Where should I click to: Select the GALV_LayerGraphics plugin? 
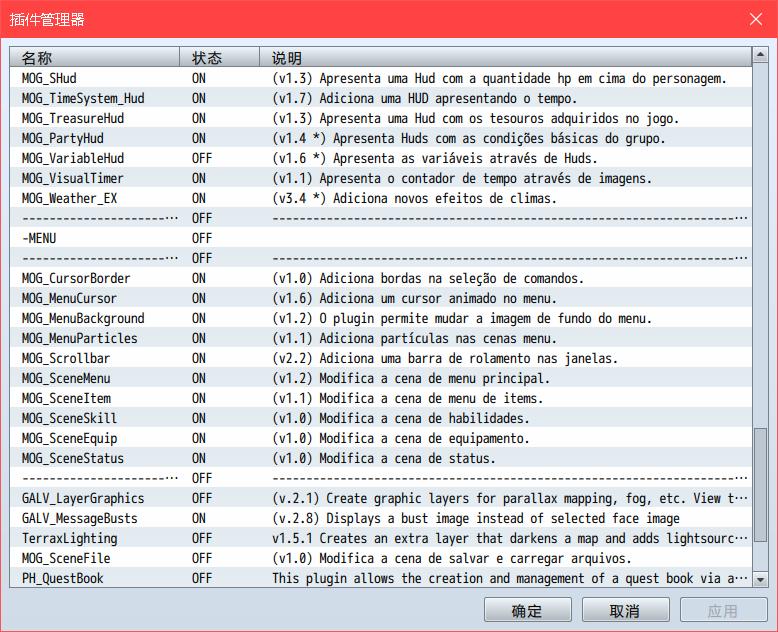point(381,498)
